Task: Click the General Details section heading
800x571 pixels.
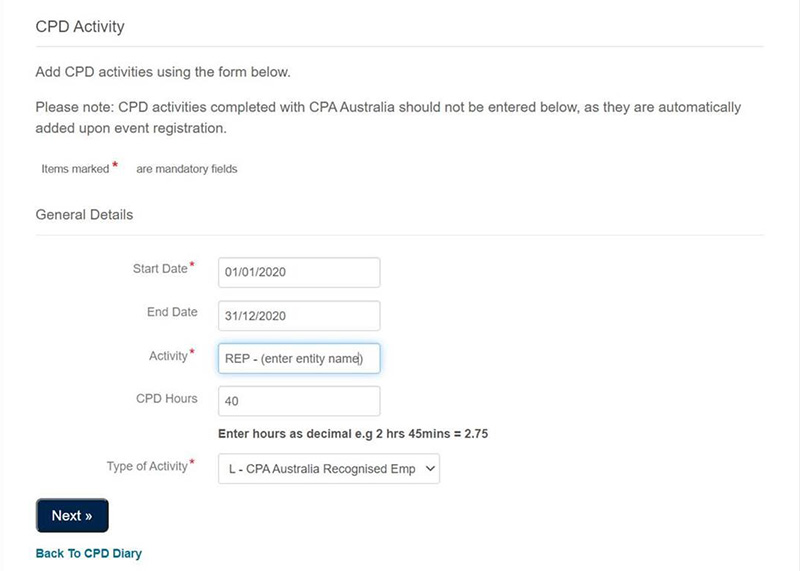Action: pyautogui.click(x=84, y=215)
